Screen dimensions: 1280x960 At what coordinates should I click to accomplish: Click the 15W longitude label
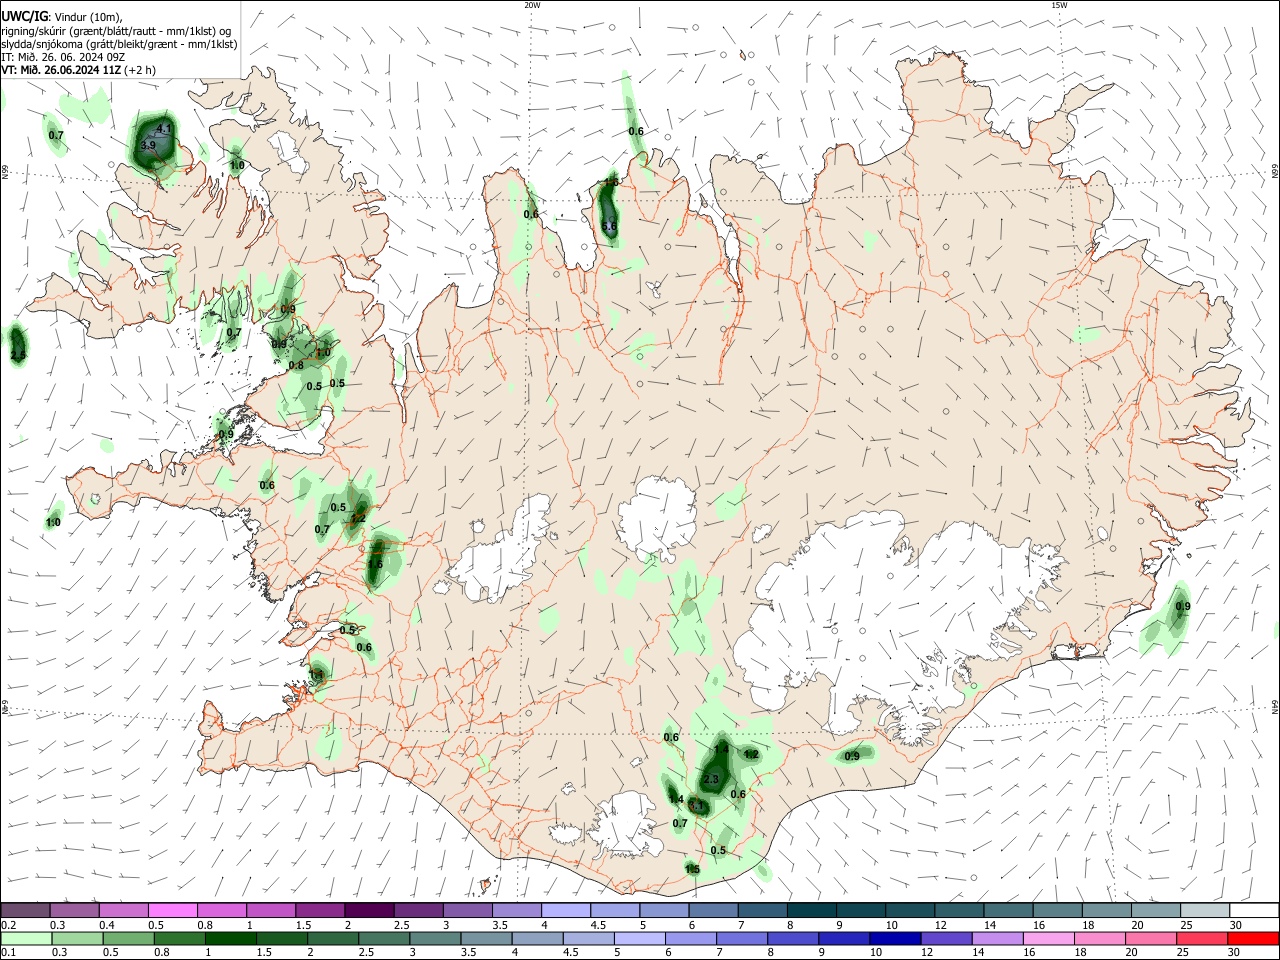point(1059,5)
